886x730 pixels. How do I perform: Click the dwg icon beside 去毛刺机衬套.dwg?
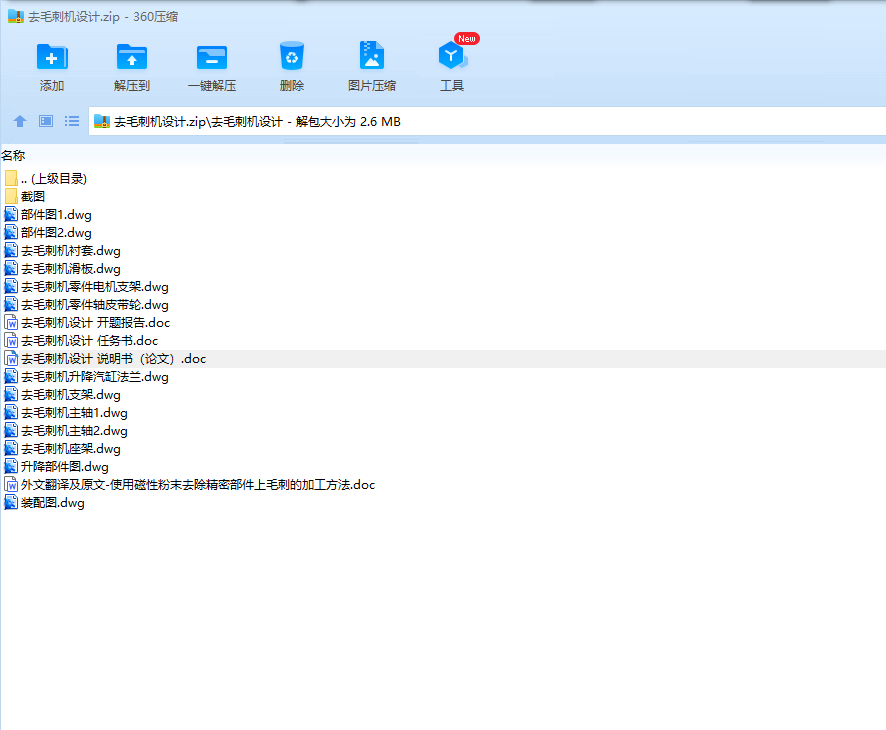[x=11, y=250]
